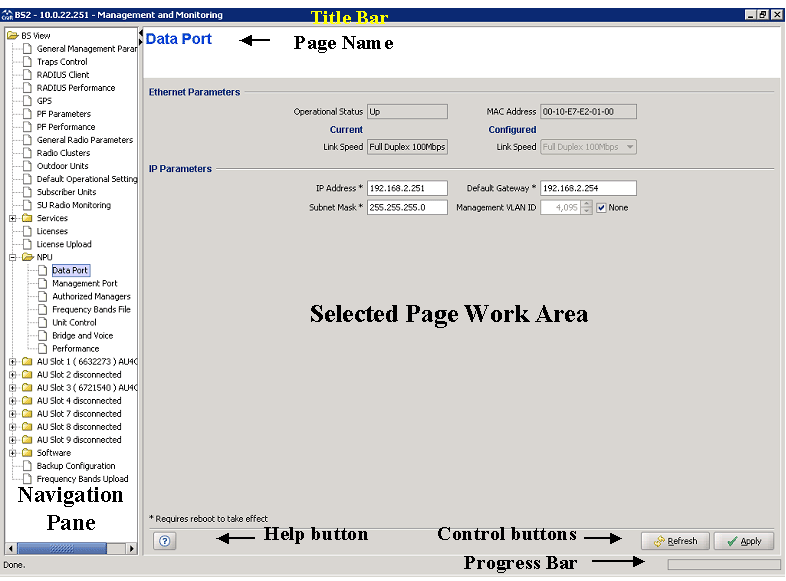
Task: Click the GPS page icon in tree
Action: (x=27, y=101)
